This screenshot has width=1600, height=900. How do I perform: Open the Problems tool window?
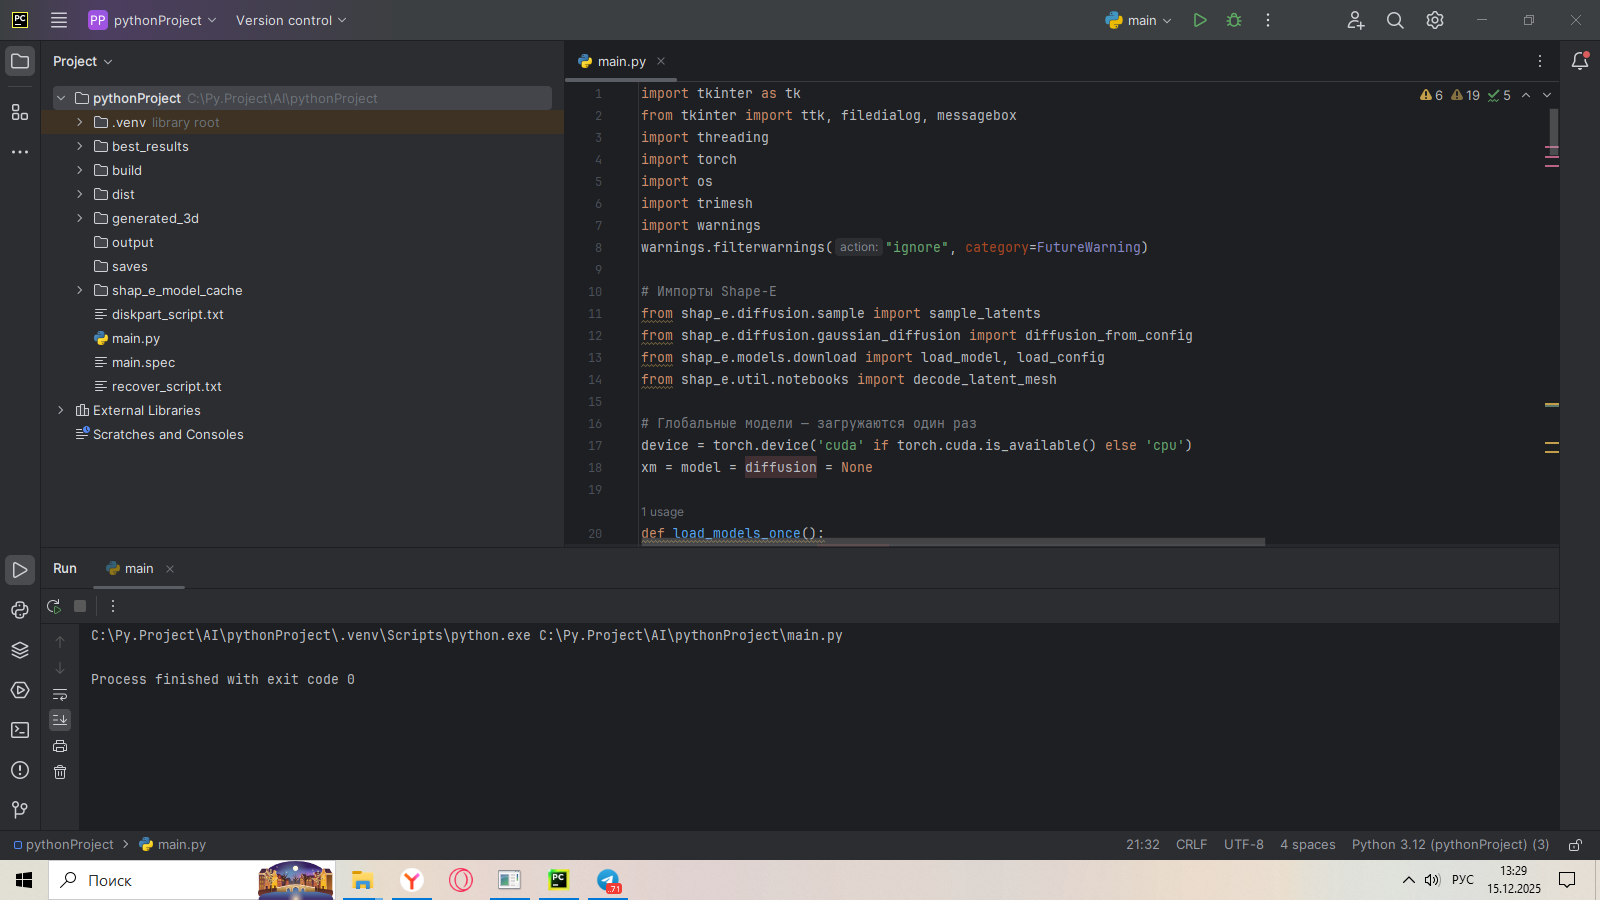point(20,770)
